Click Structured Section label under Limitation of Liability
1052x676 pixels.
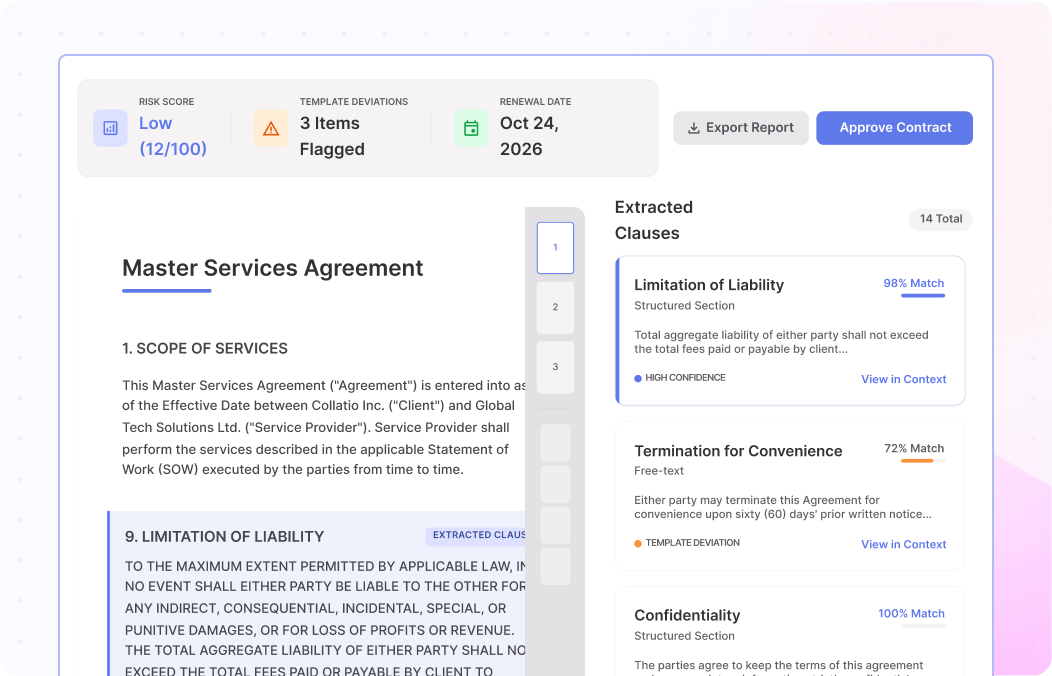click(x=684, y=306)
